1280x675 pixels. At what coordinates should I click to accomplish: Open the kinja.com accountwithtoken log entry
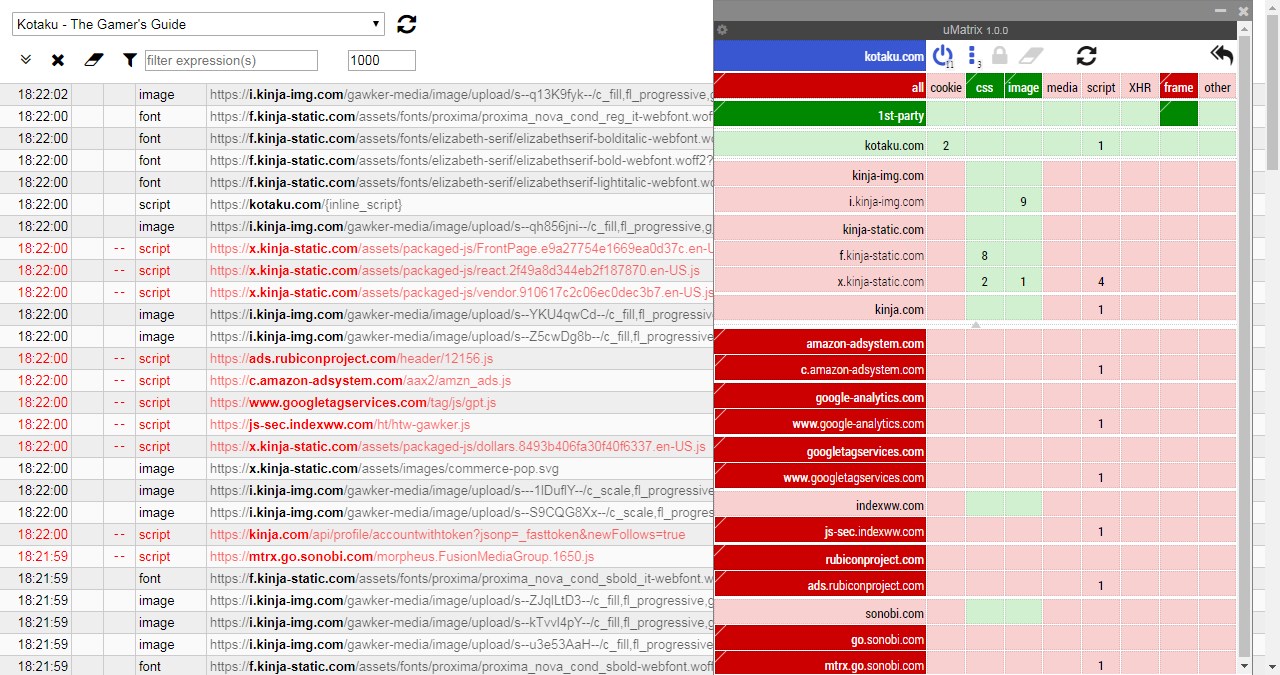tap(448, 534)
